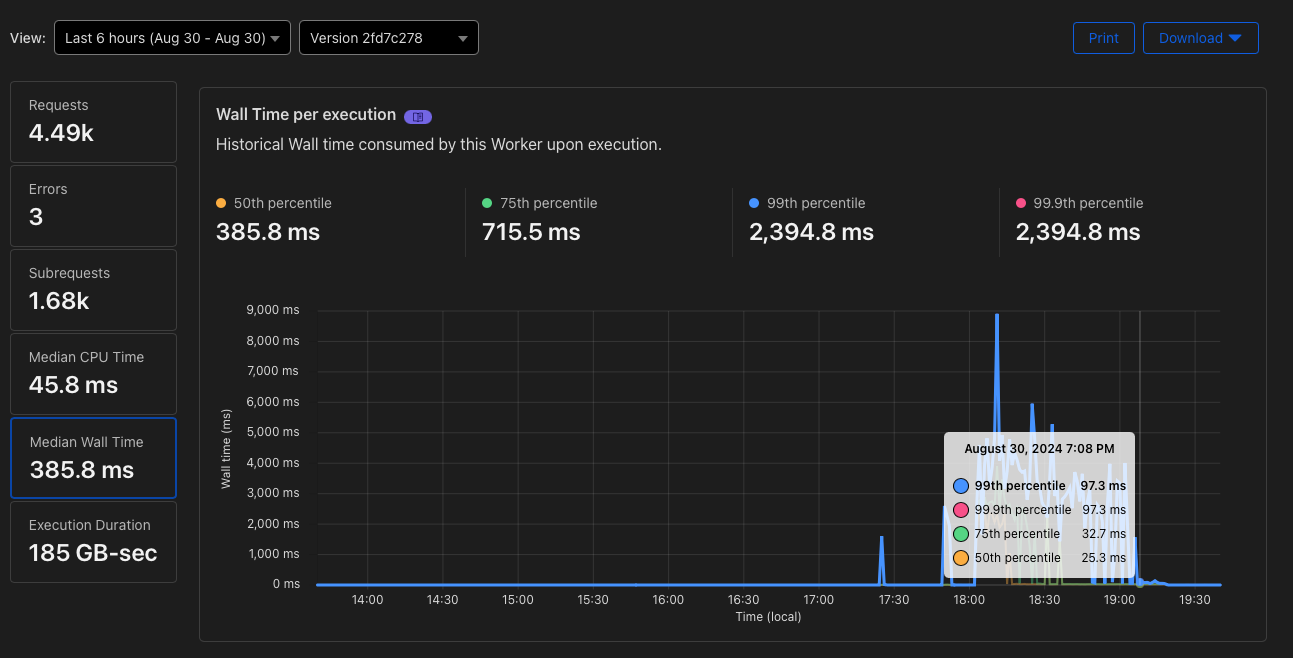Expand the Version 2fd7c278 selector
Image resolution: width=1293 pixels, height=658 pixels.
click(x=388, y=38)
